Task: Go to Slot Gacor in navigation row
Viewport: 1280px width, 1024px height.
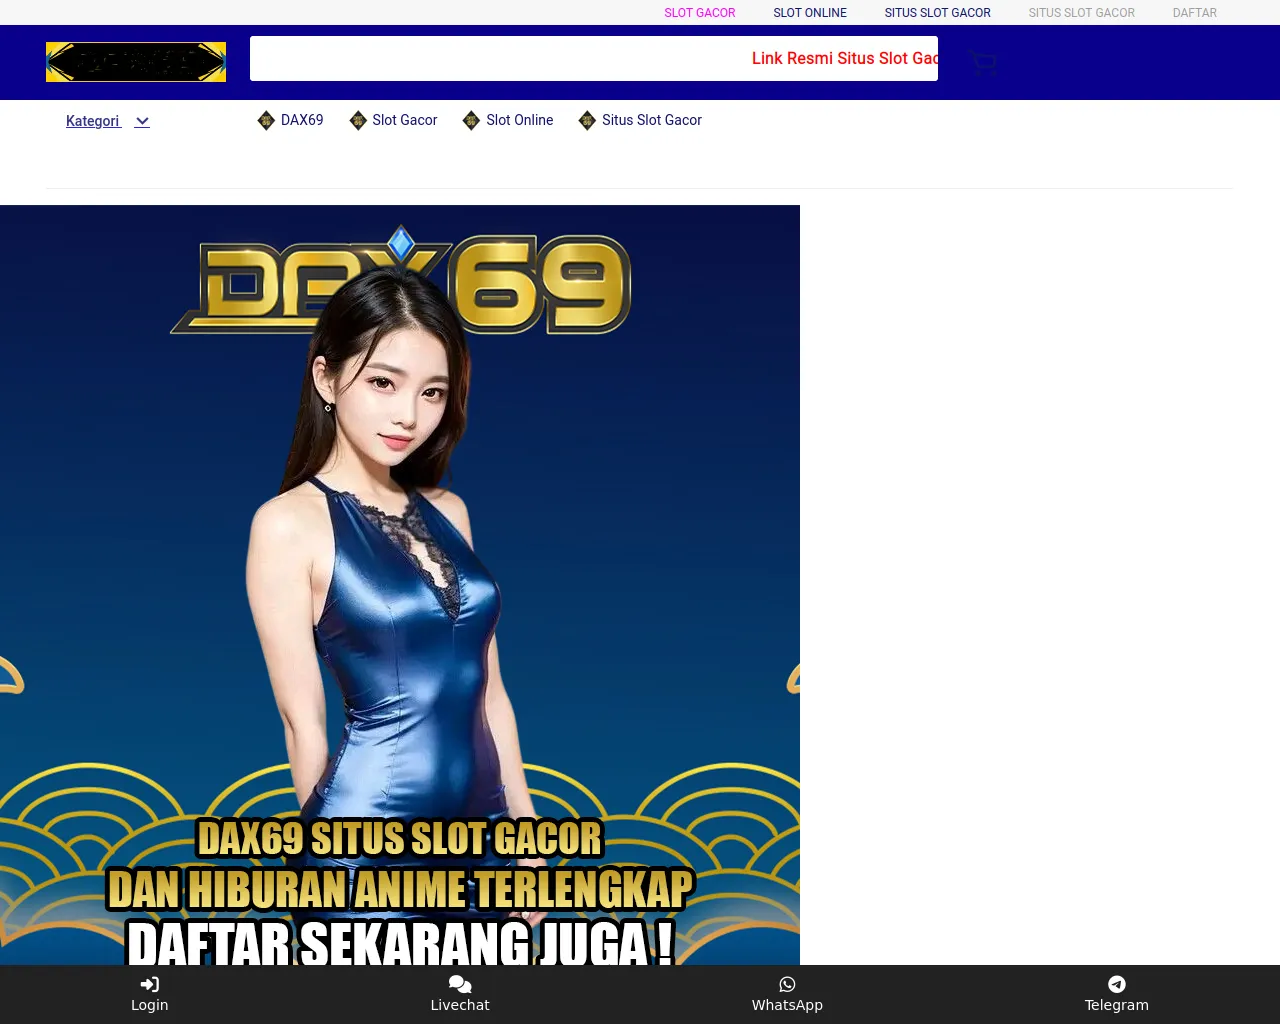Action: pyautogui.click(x=404, y=120)
